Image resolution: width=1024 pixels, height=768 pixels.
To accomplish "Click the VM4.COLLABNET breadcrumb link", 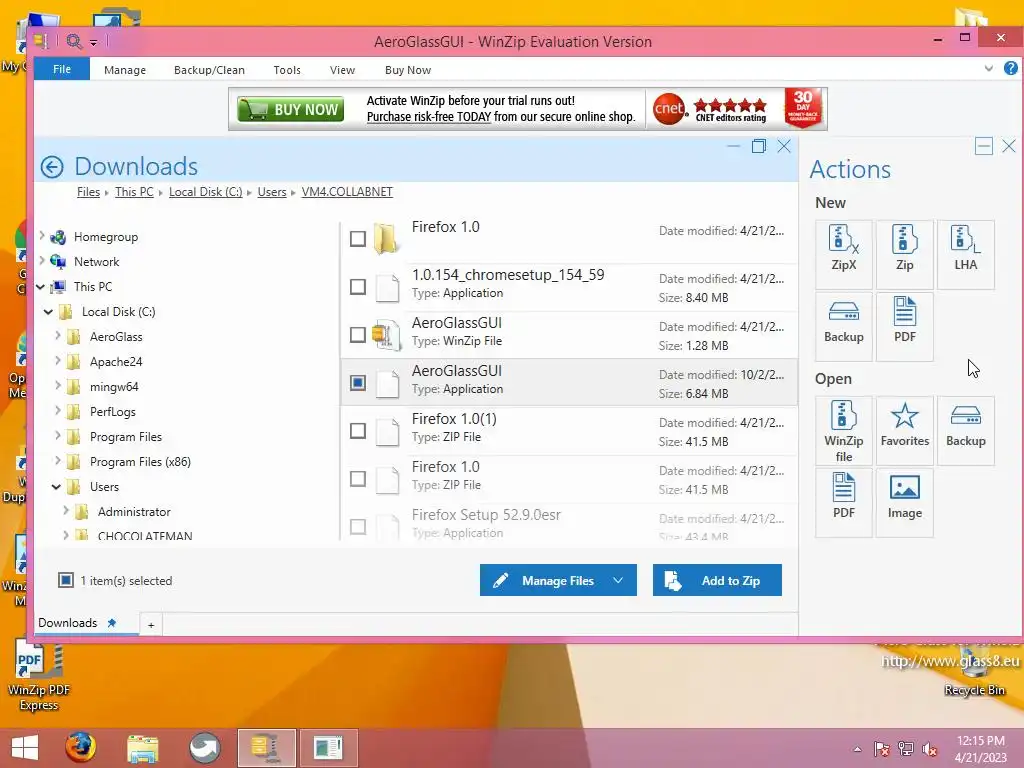I will tap(347, 192).
